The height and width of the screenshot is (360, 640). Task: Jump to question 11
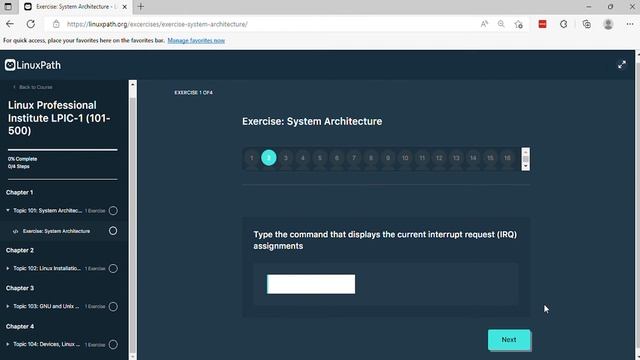tap(422, 158)
